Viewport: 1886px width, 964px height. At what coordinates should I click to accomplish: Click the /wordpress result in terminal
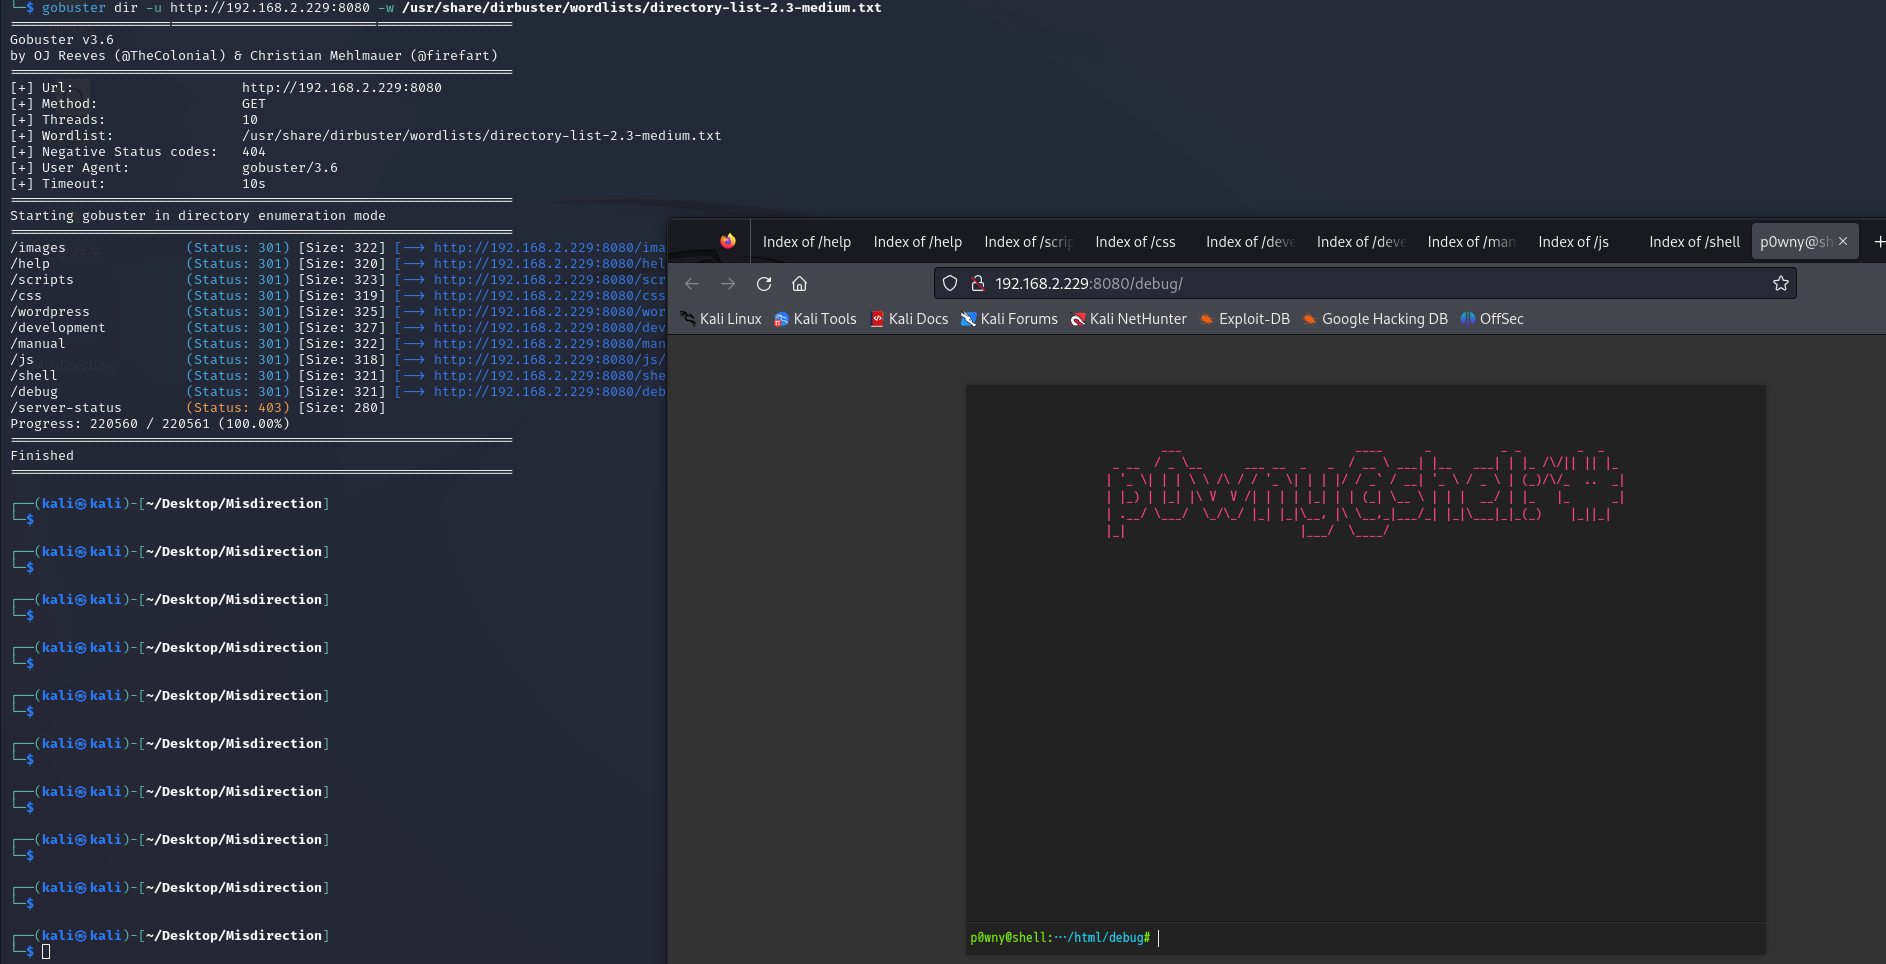point(50,312)
